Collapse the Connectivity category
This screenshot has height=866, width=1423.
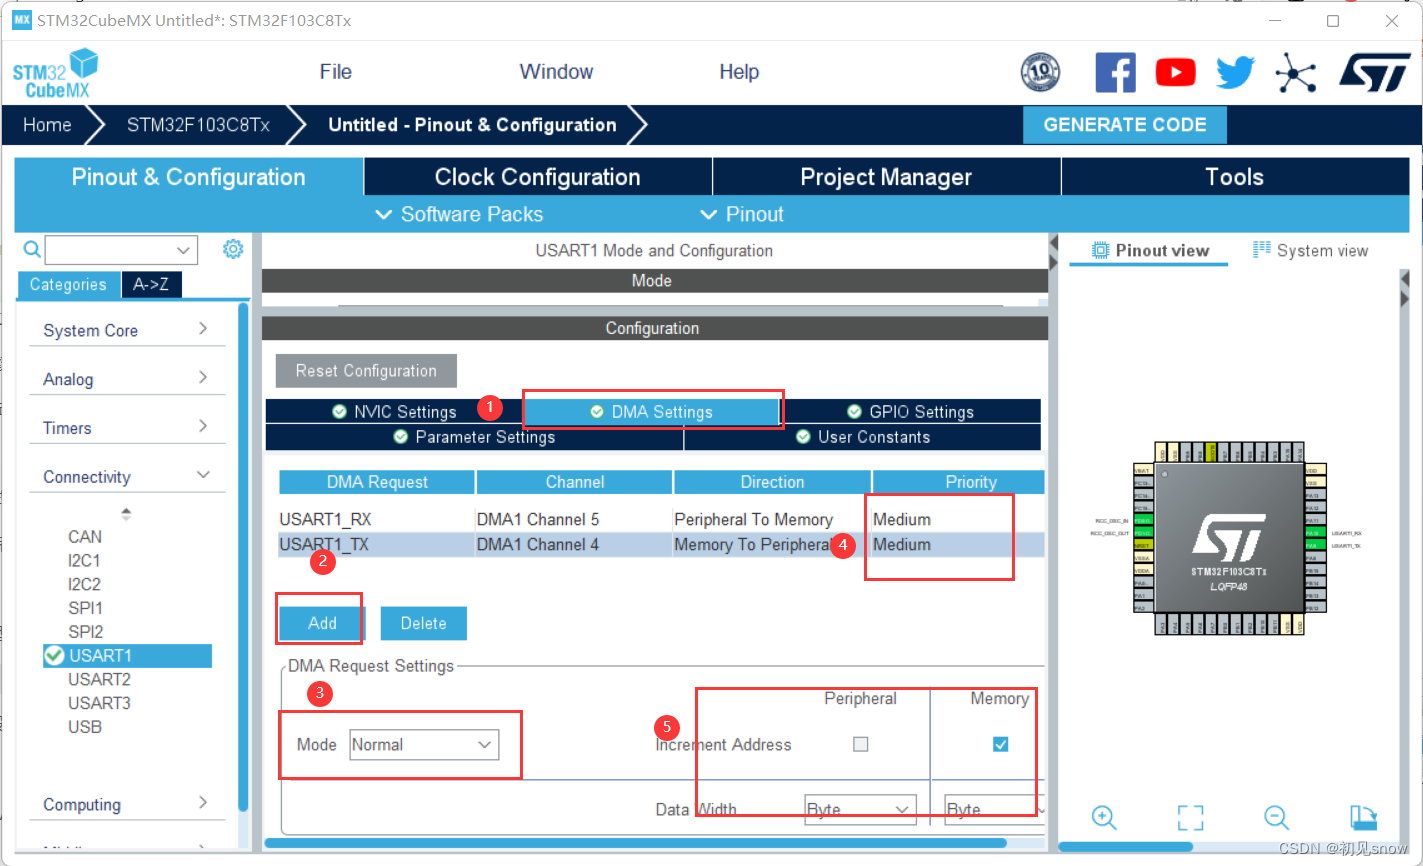(x=127, y=477)
